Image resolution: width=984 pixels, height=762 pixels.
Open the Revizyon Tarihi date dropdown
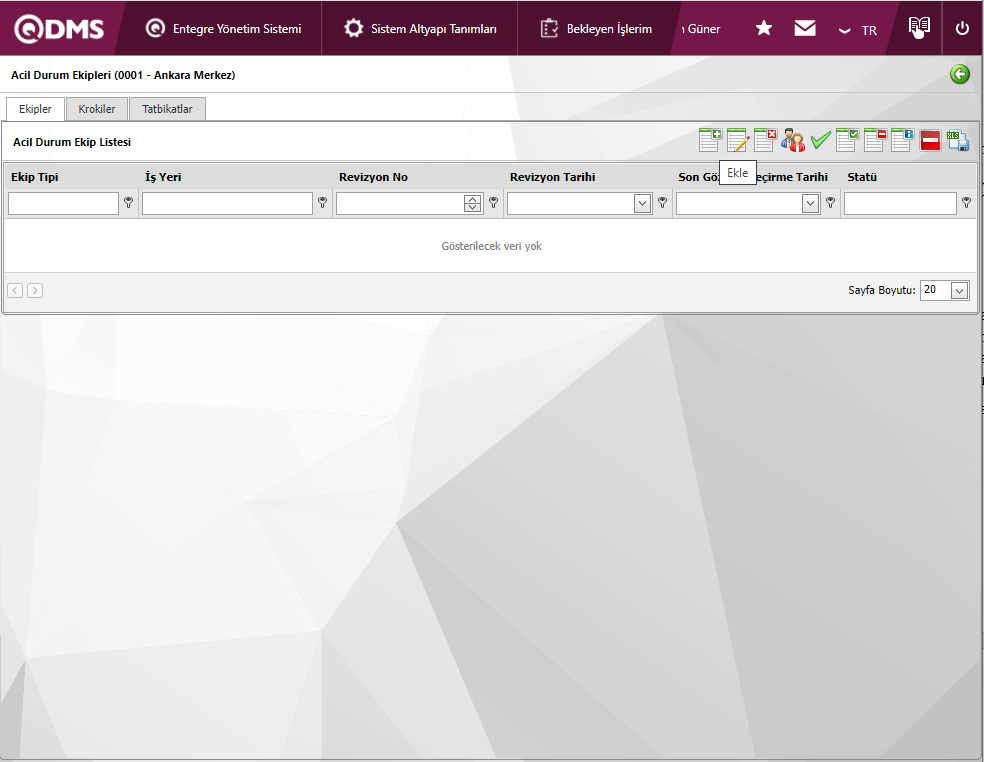[642, 203]
